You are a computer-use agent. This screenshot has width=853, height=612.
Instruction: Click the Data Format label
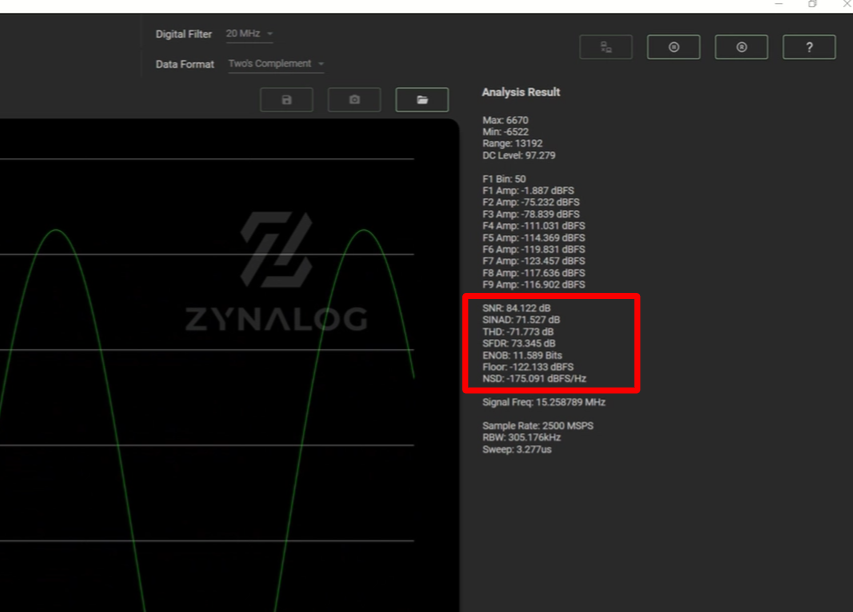click(184, 64)
